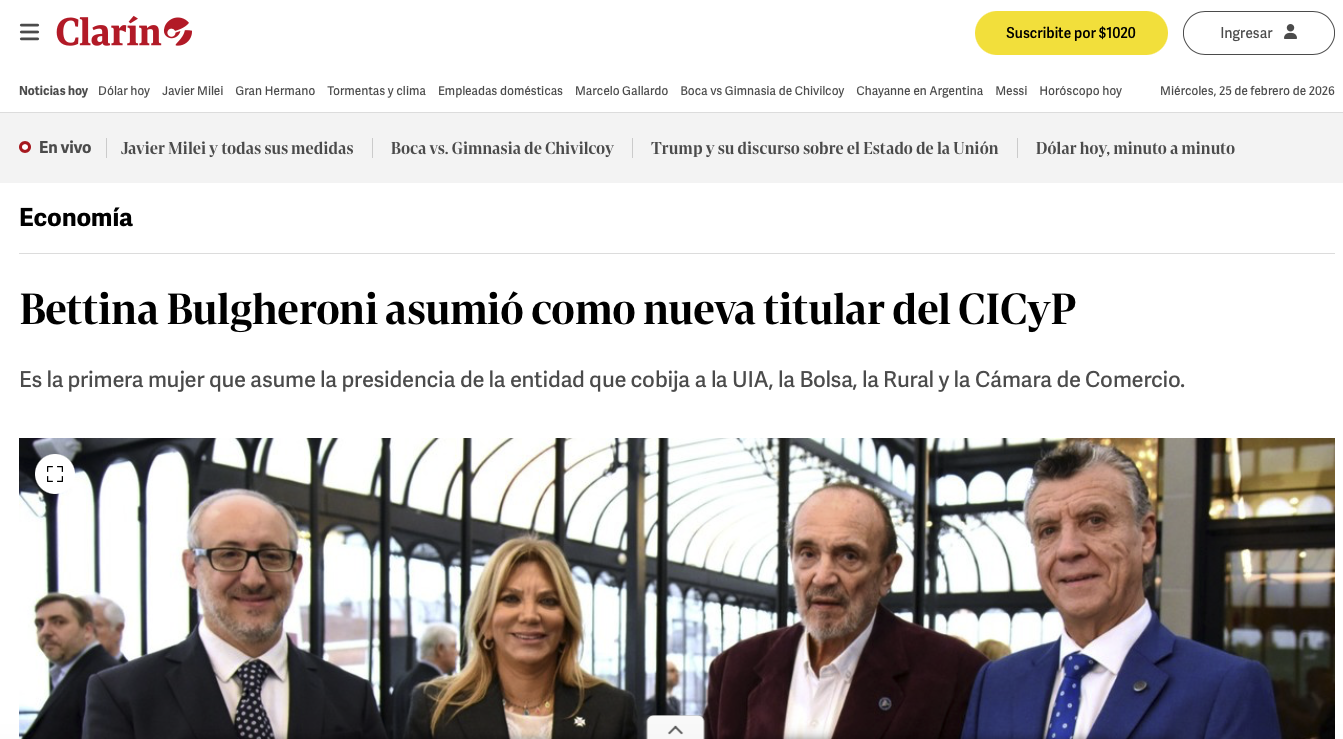The height and width of the screenshot is (739, 1343).
Task: Open live Javier Milei y todas sus medidas
Action: click(237, 148)
